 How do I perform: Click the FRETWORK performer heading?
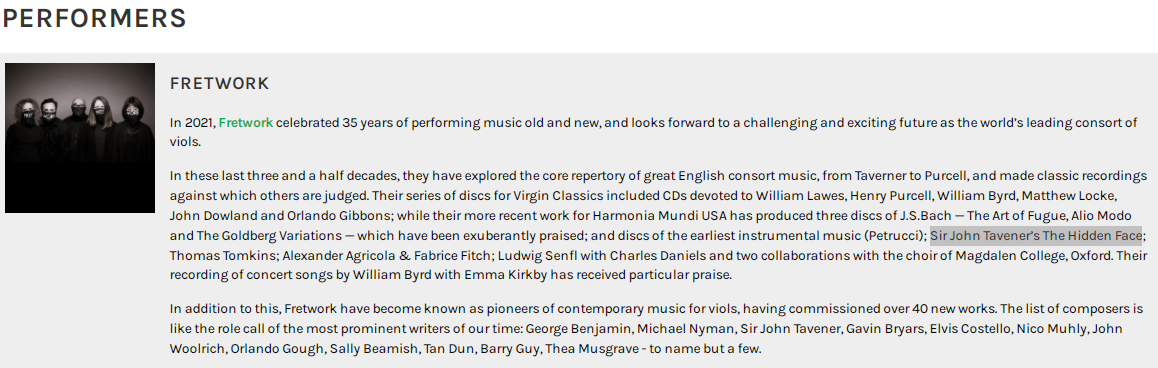(x=219, y=84)
